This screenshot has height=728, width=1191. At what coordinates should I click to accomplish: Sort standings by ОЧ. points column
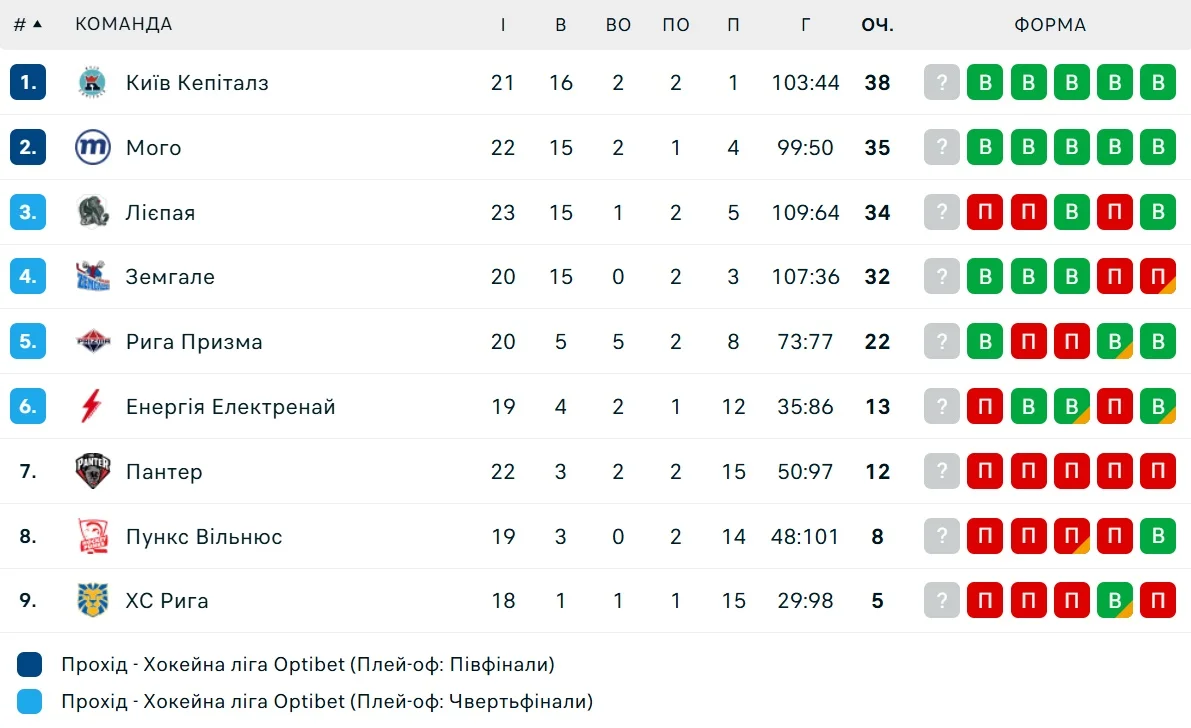point(877,25)
